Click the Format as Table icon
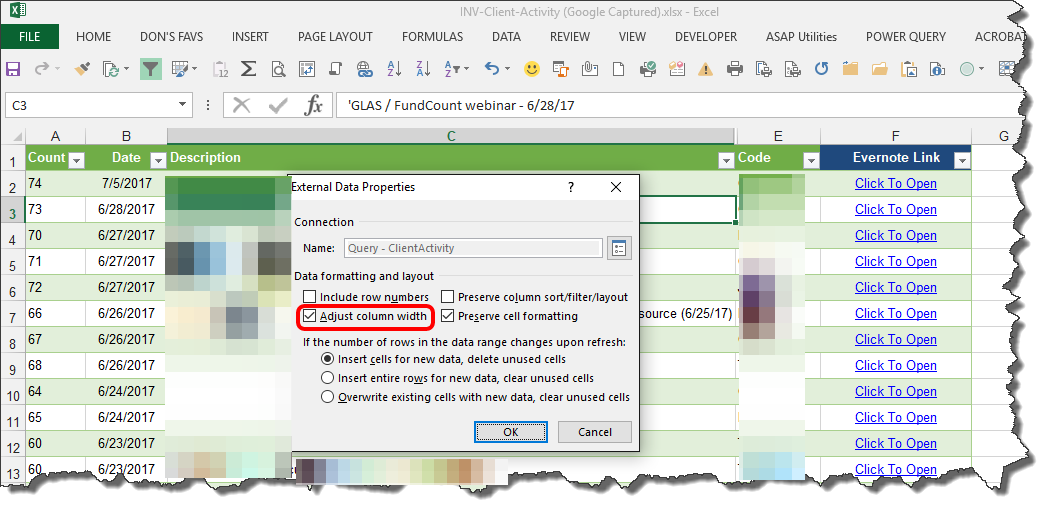1050x513 pixels. [180, 68]
